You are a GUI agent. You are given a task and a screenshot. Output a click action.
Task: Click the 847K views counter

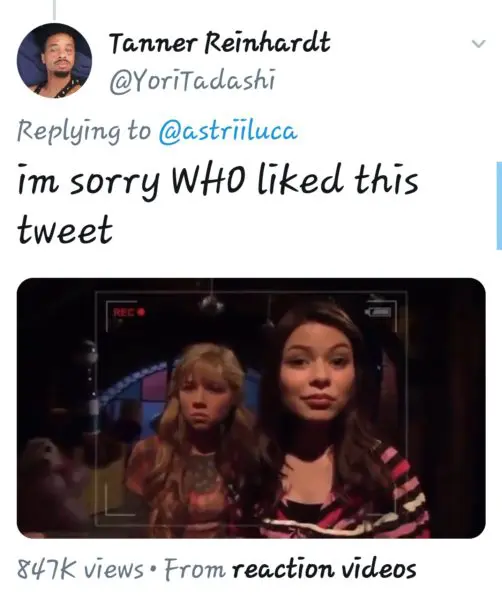coord(80,569)
